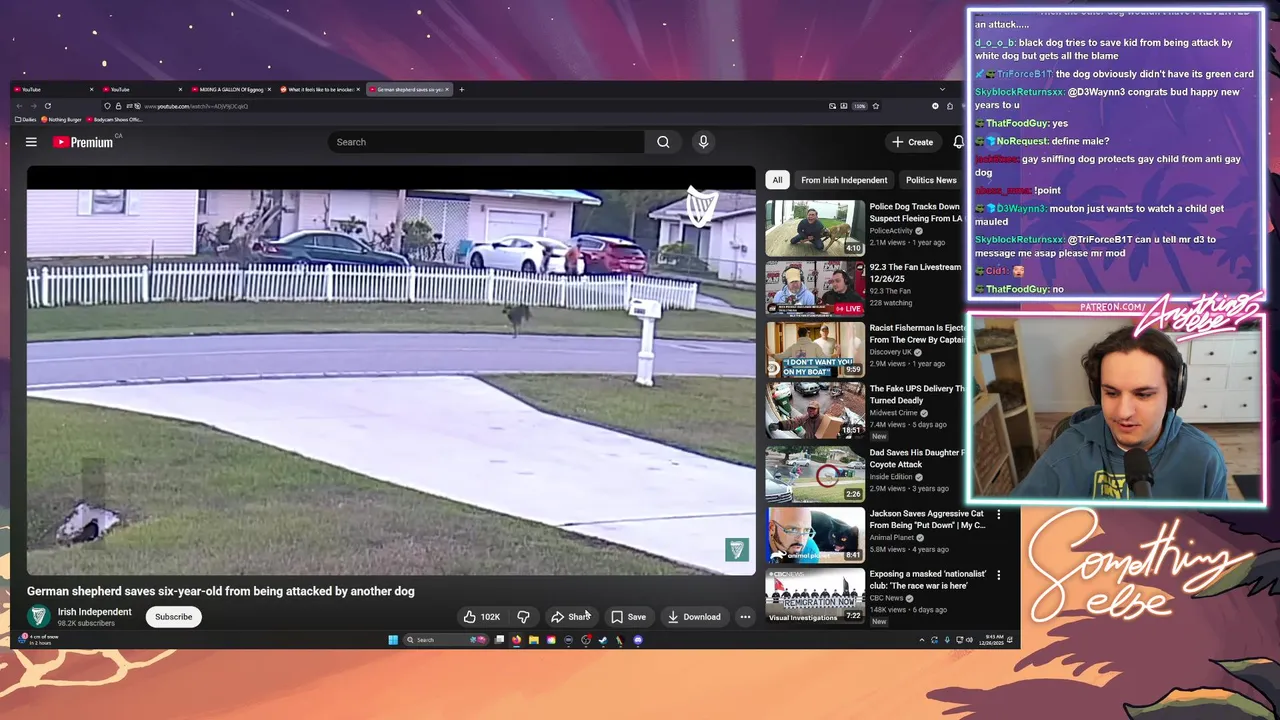Select the Politics News chip
This screenshot has width=1280, height=720.
click(x=931, y=180)
